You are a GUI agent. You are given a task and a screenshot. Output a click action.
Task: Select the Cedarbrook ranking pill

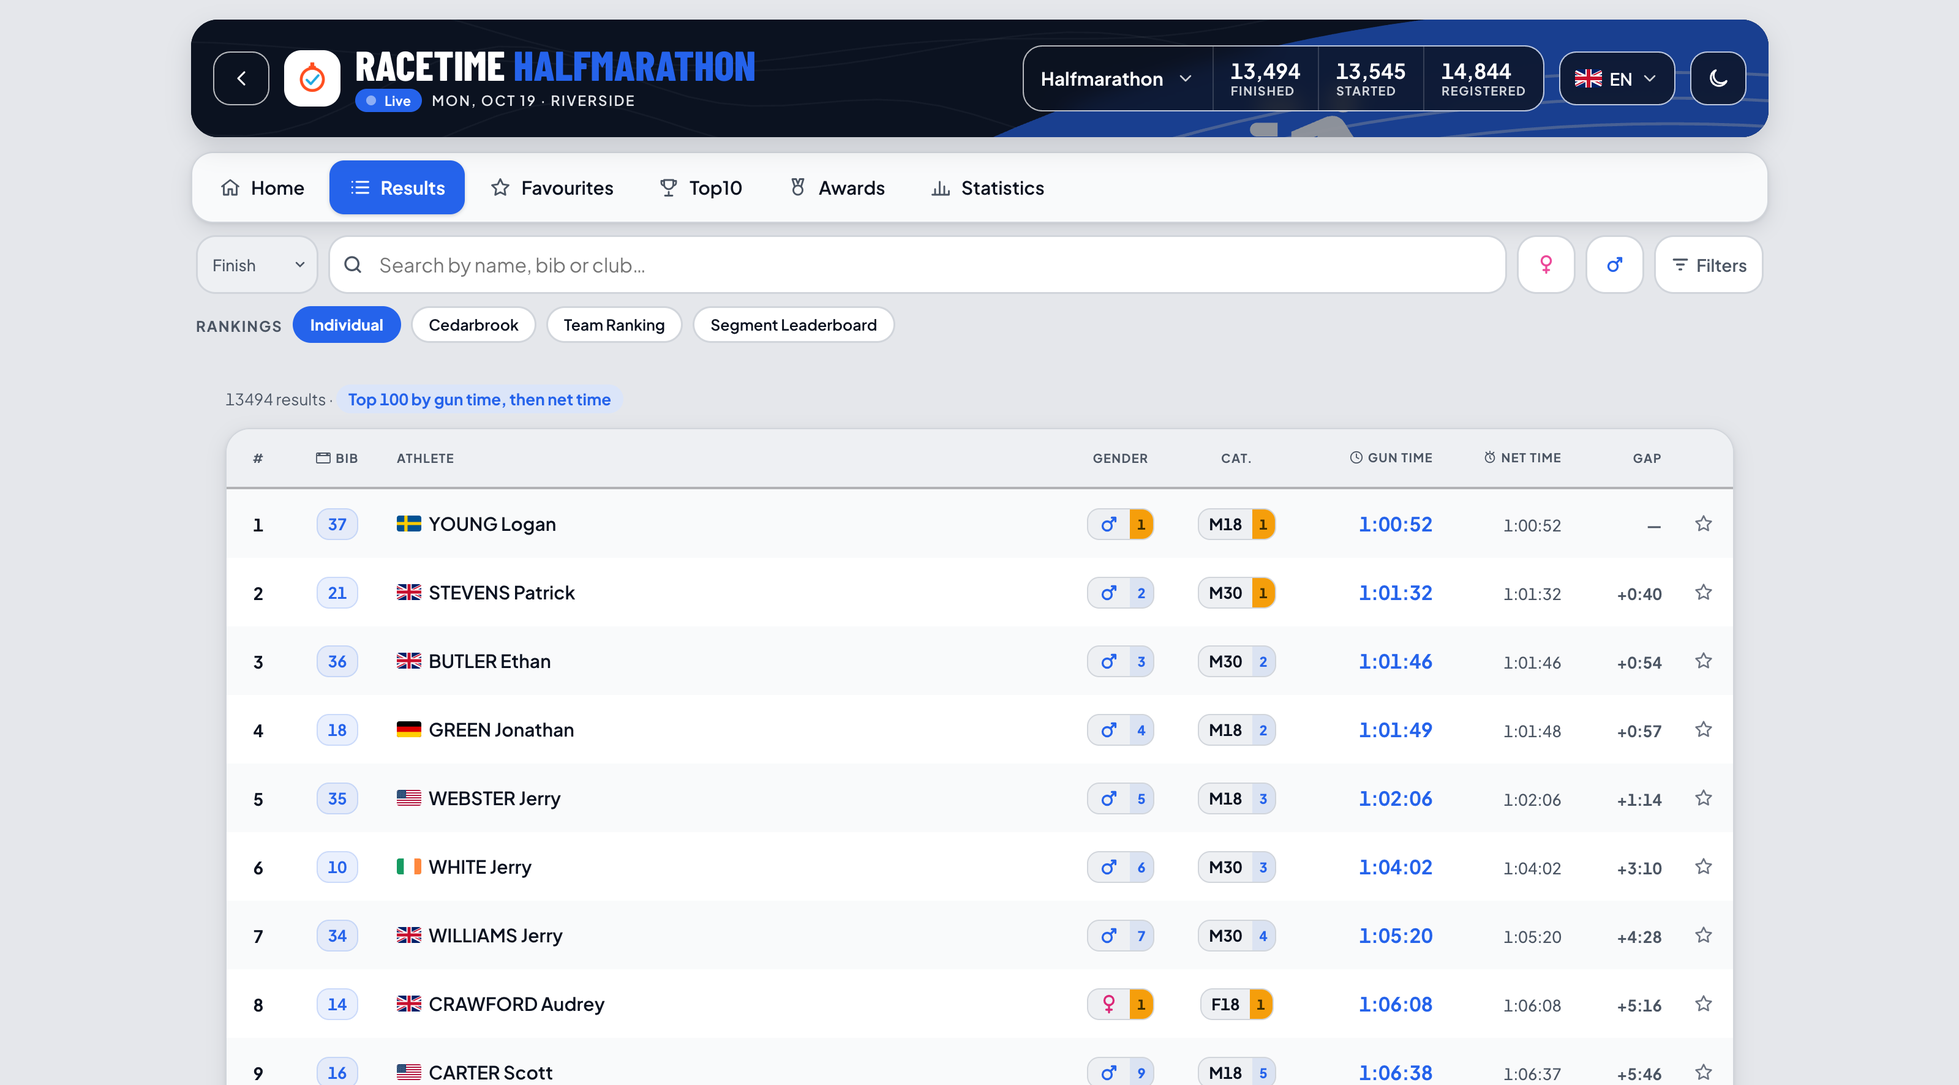pos(473,325)
